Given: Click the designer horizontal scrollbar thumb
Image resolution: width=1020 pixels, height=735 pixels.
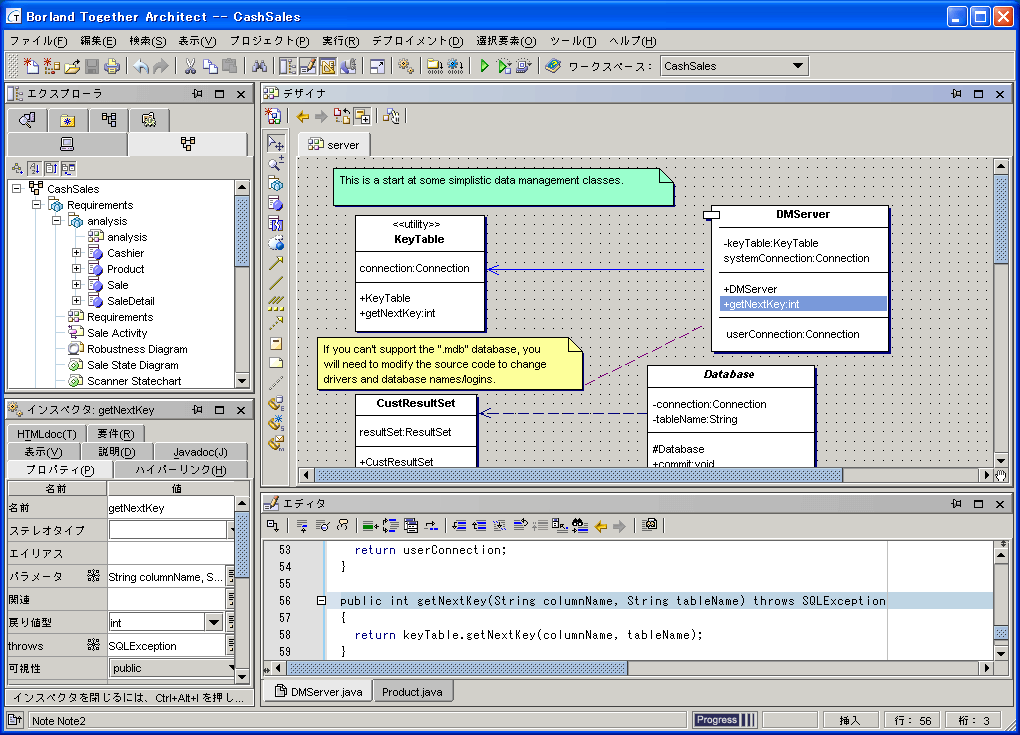Looking at the screenshot, I should click(578, 475).
